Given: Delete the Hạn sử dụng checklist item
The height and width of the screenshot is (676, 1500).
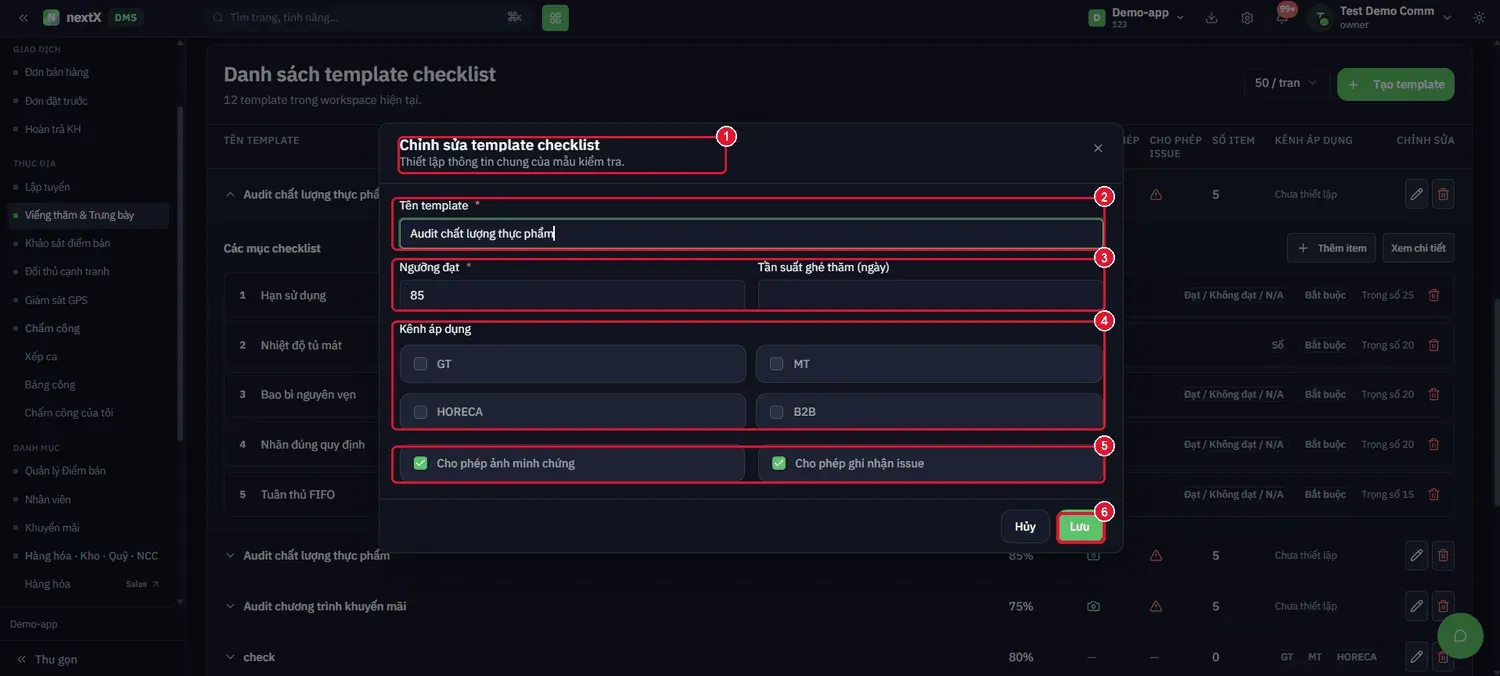Looking at the screenshot, I should click(x=1434, y=295).
